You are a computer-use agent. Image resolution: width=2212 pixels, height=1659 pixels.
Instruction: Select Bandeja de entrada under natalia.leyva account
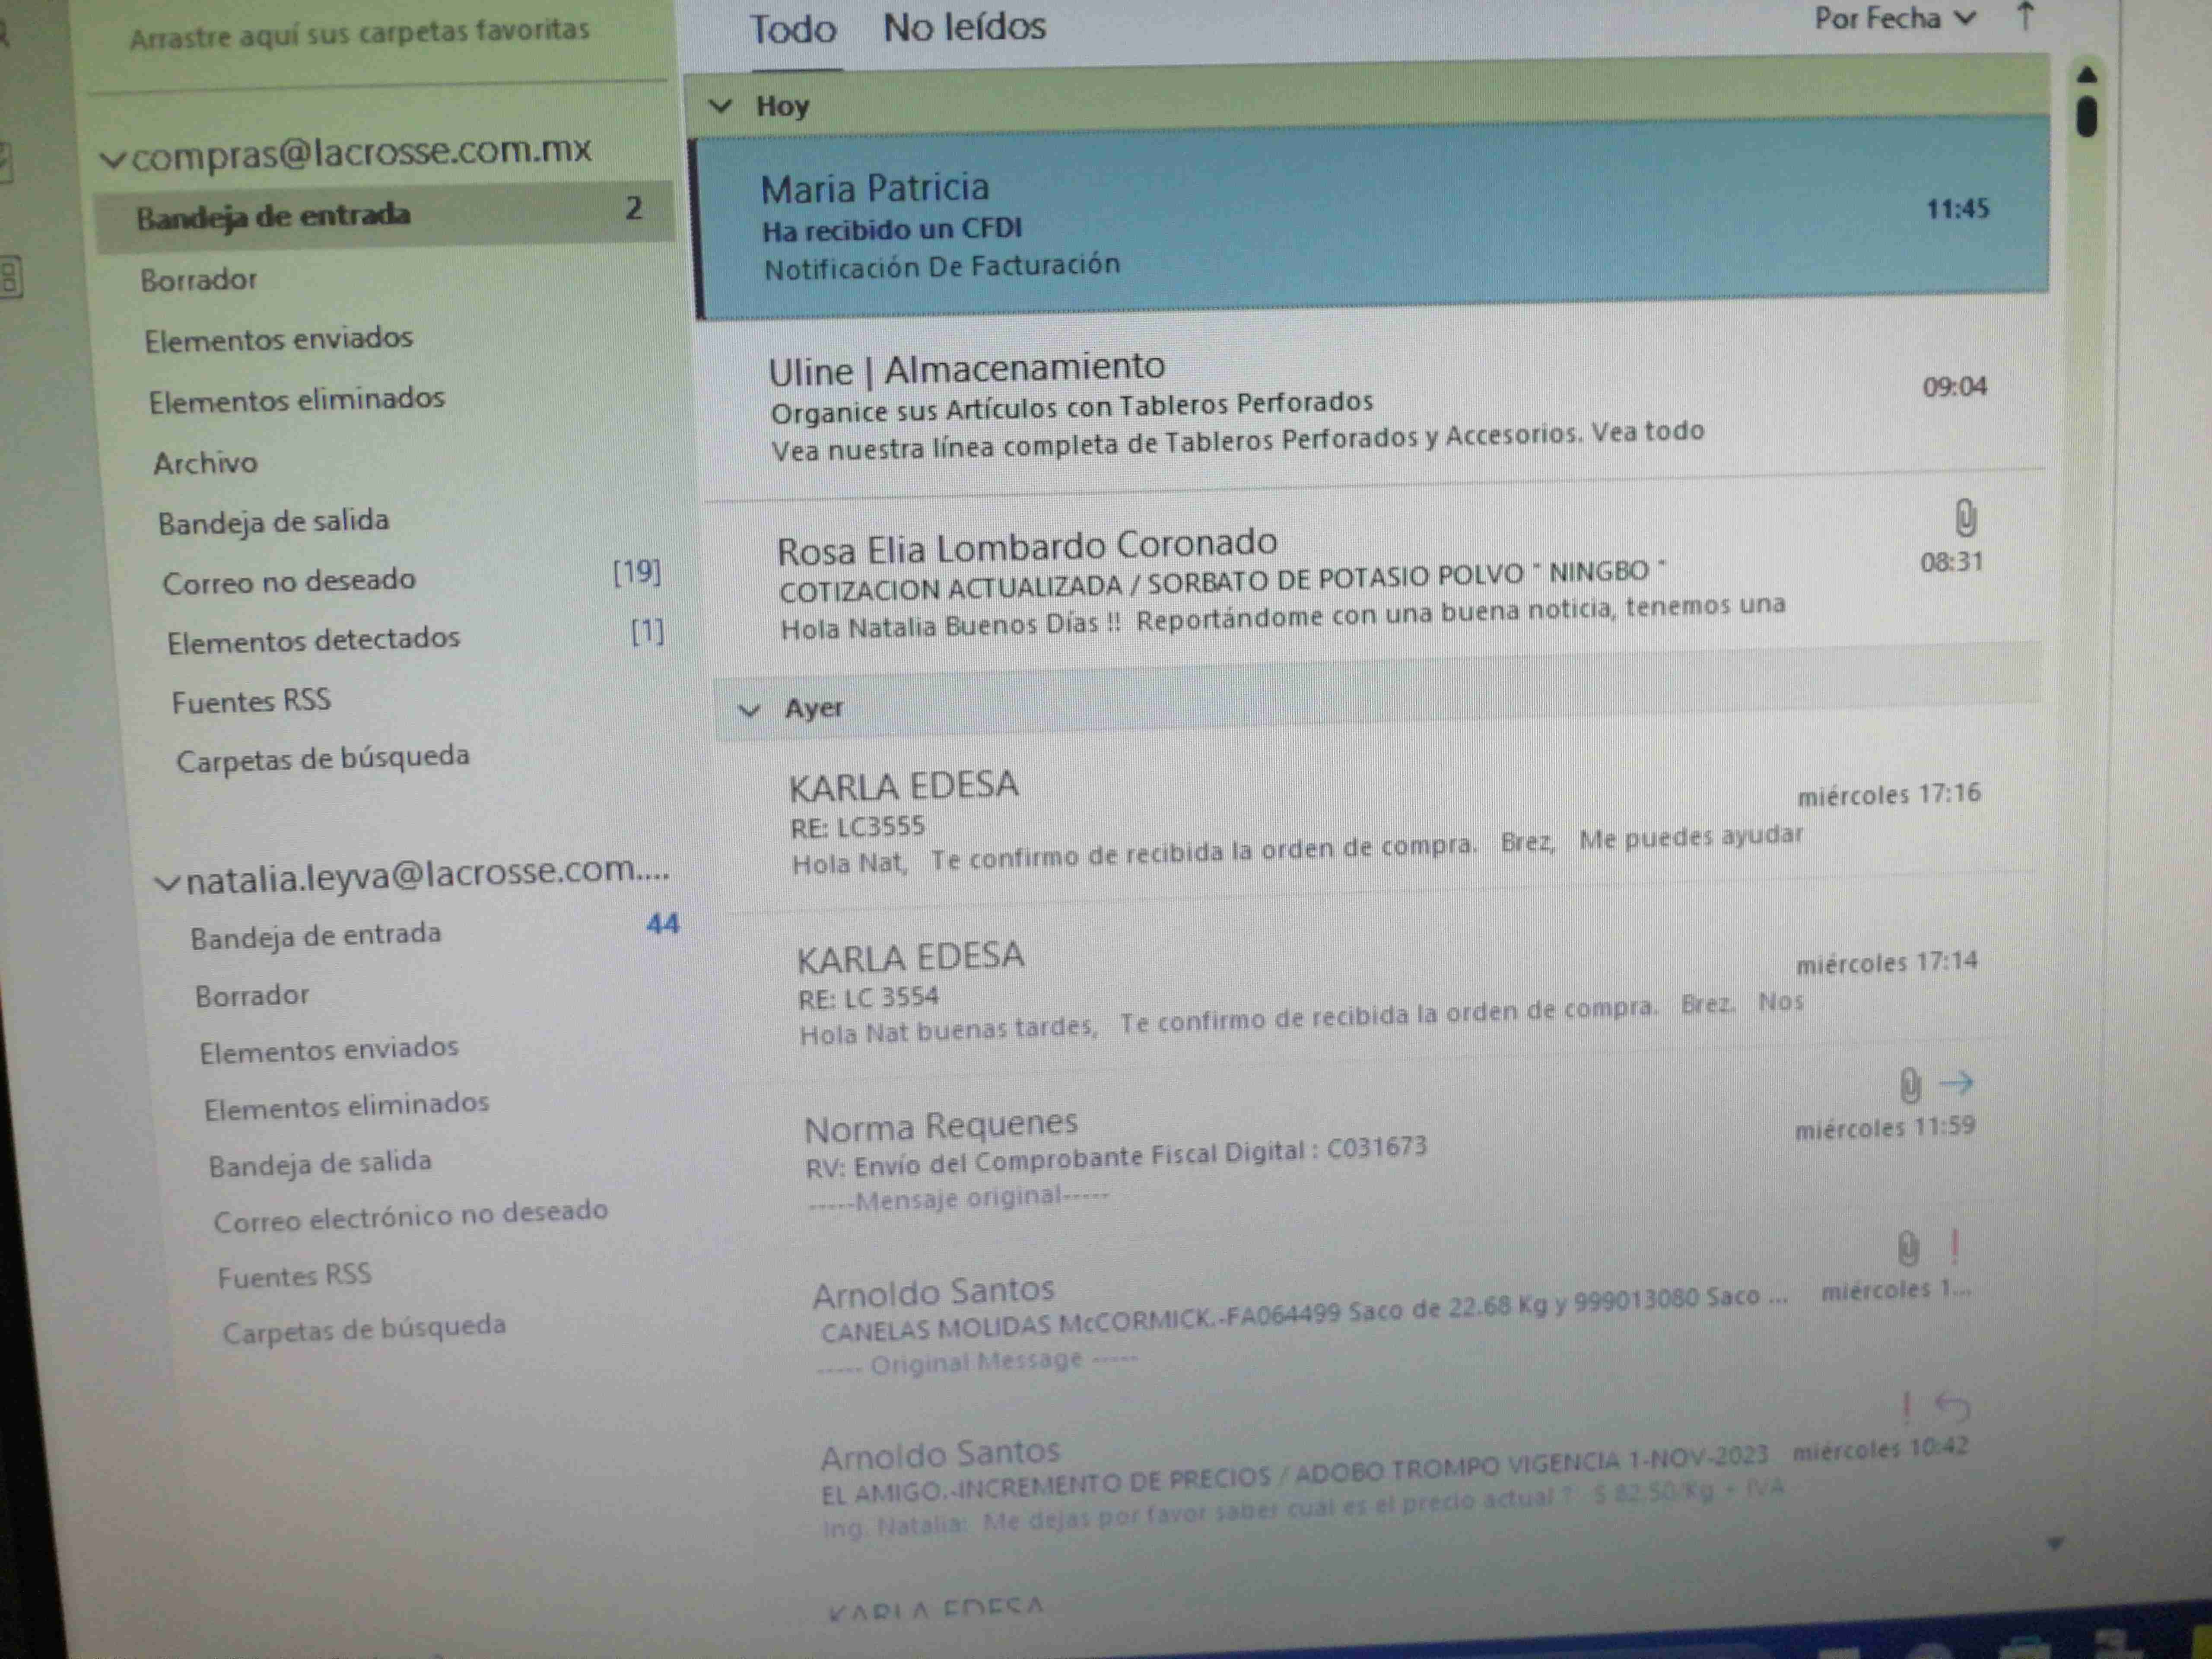click(x=316, y=936)
